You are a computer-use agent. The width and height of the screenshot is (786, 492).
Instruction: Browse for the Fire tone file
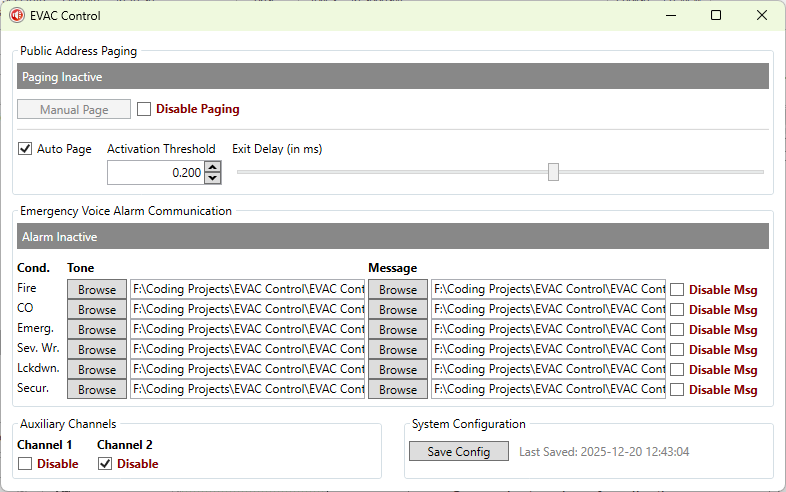[97, 290]
